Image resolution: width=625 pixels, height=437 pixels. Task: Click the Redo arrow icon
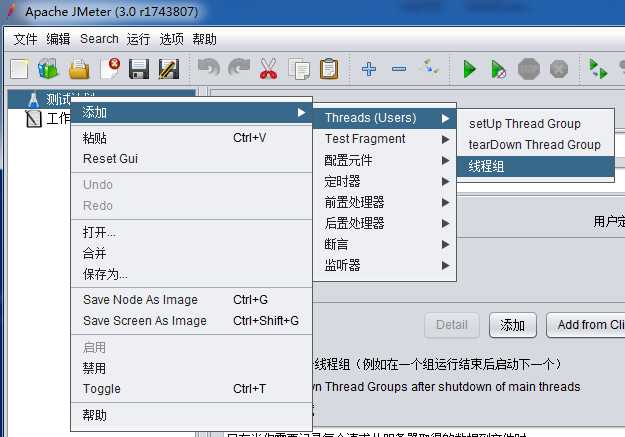tap(239, 68)
